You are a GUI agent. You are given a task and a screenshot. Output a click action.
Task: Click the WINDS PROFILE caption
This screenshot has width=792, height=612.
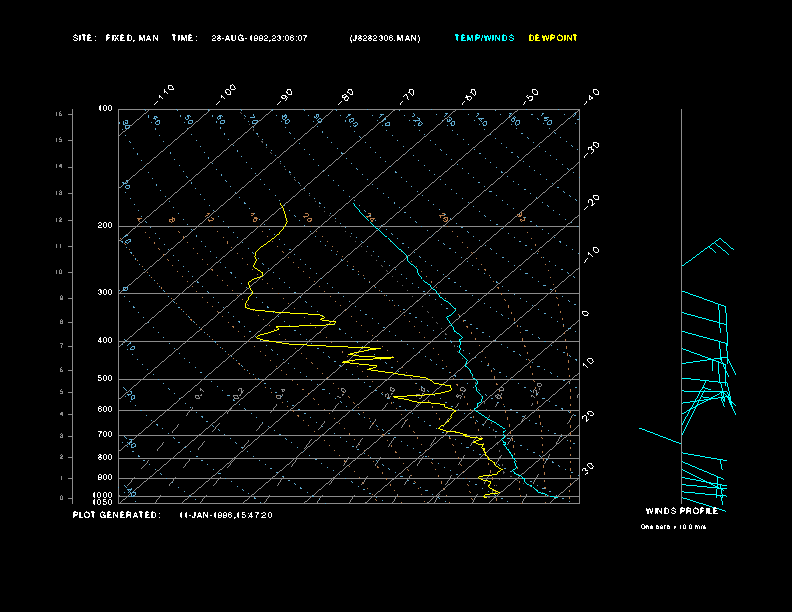681,510
